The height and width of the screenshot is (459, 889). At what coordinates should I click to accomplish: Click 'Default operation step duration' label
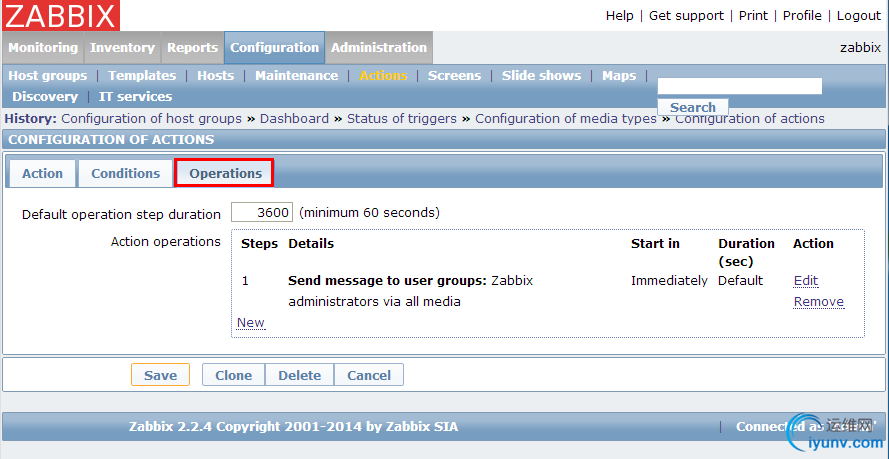121,215
